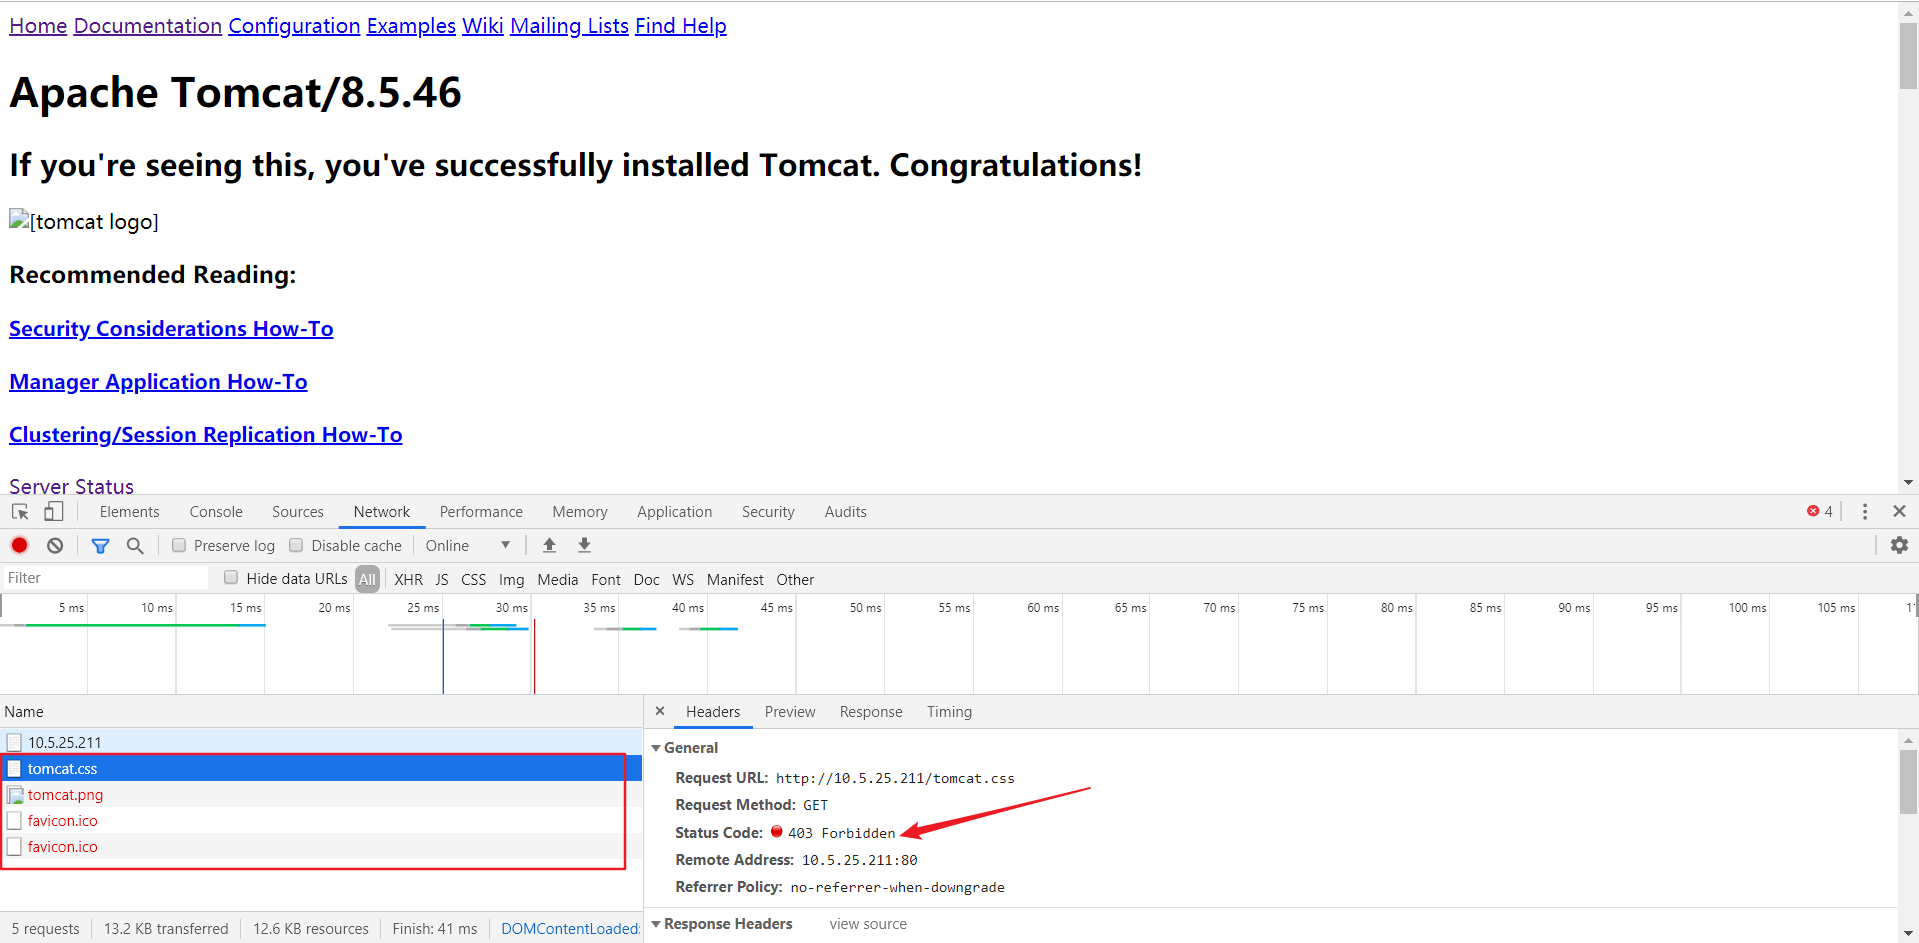This screenshot has width=1919, height=943.
Task: Open the Performance tab
Action: 481,512
